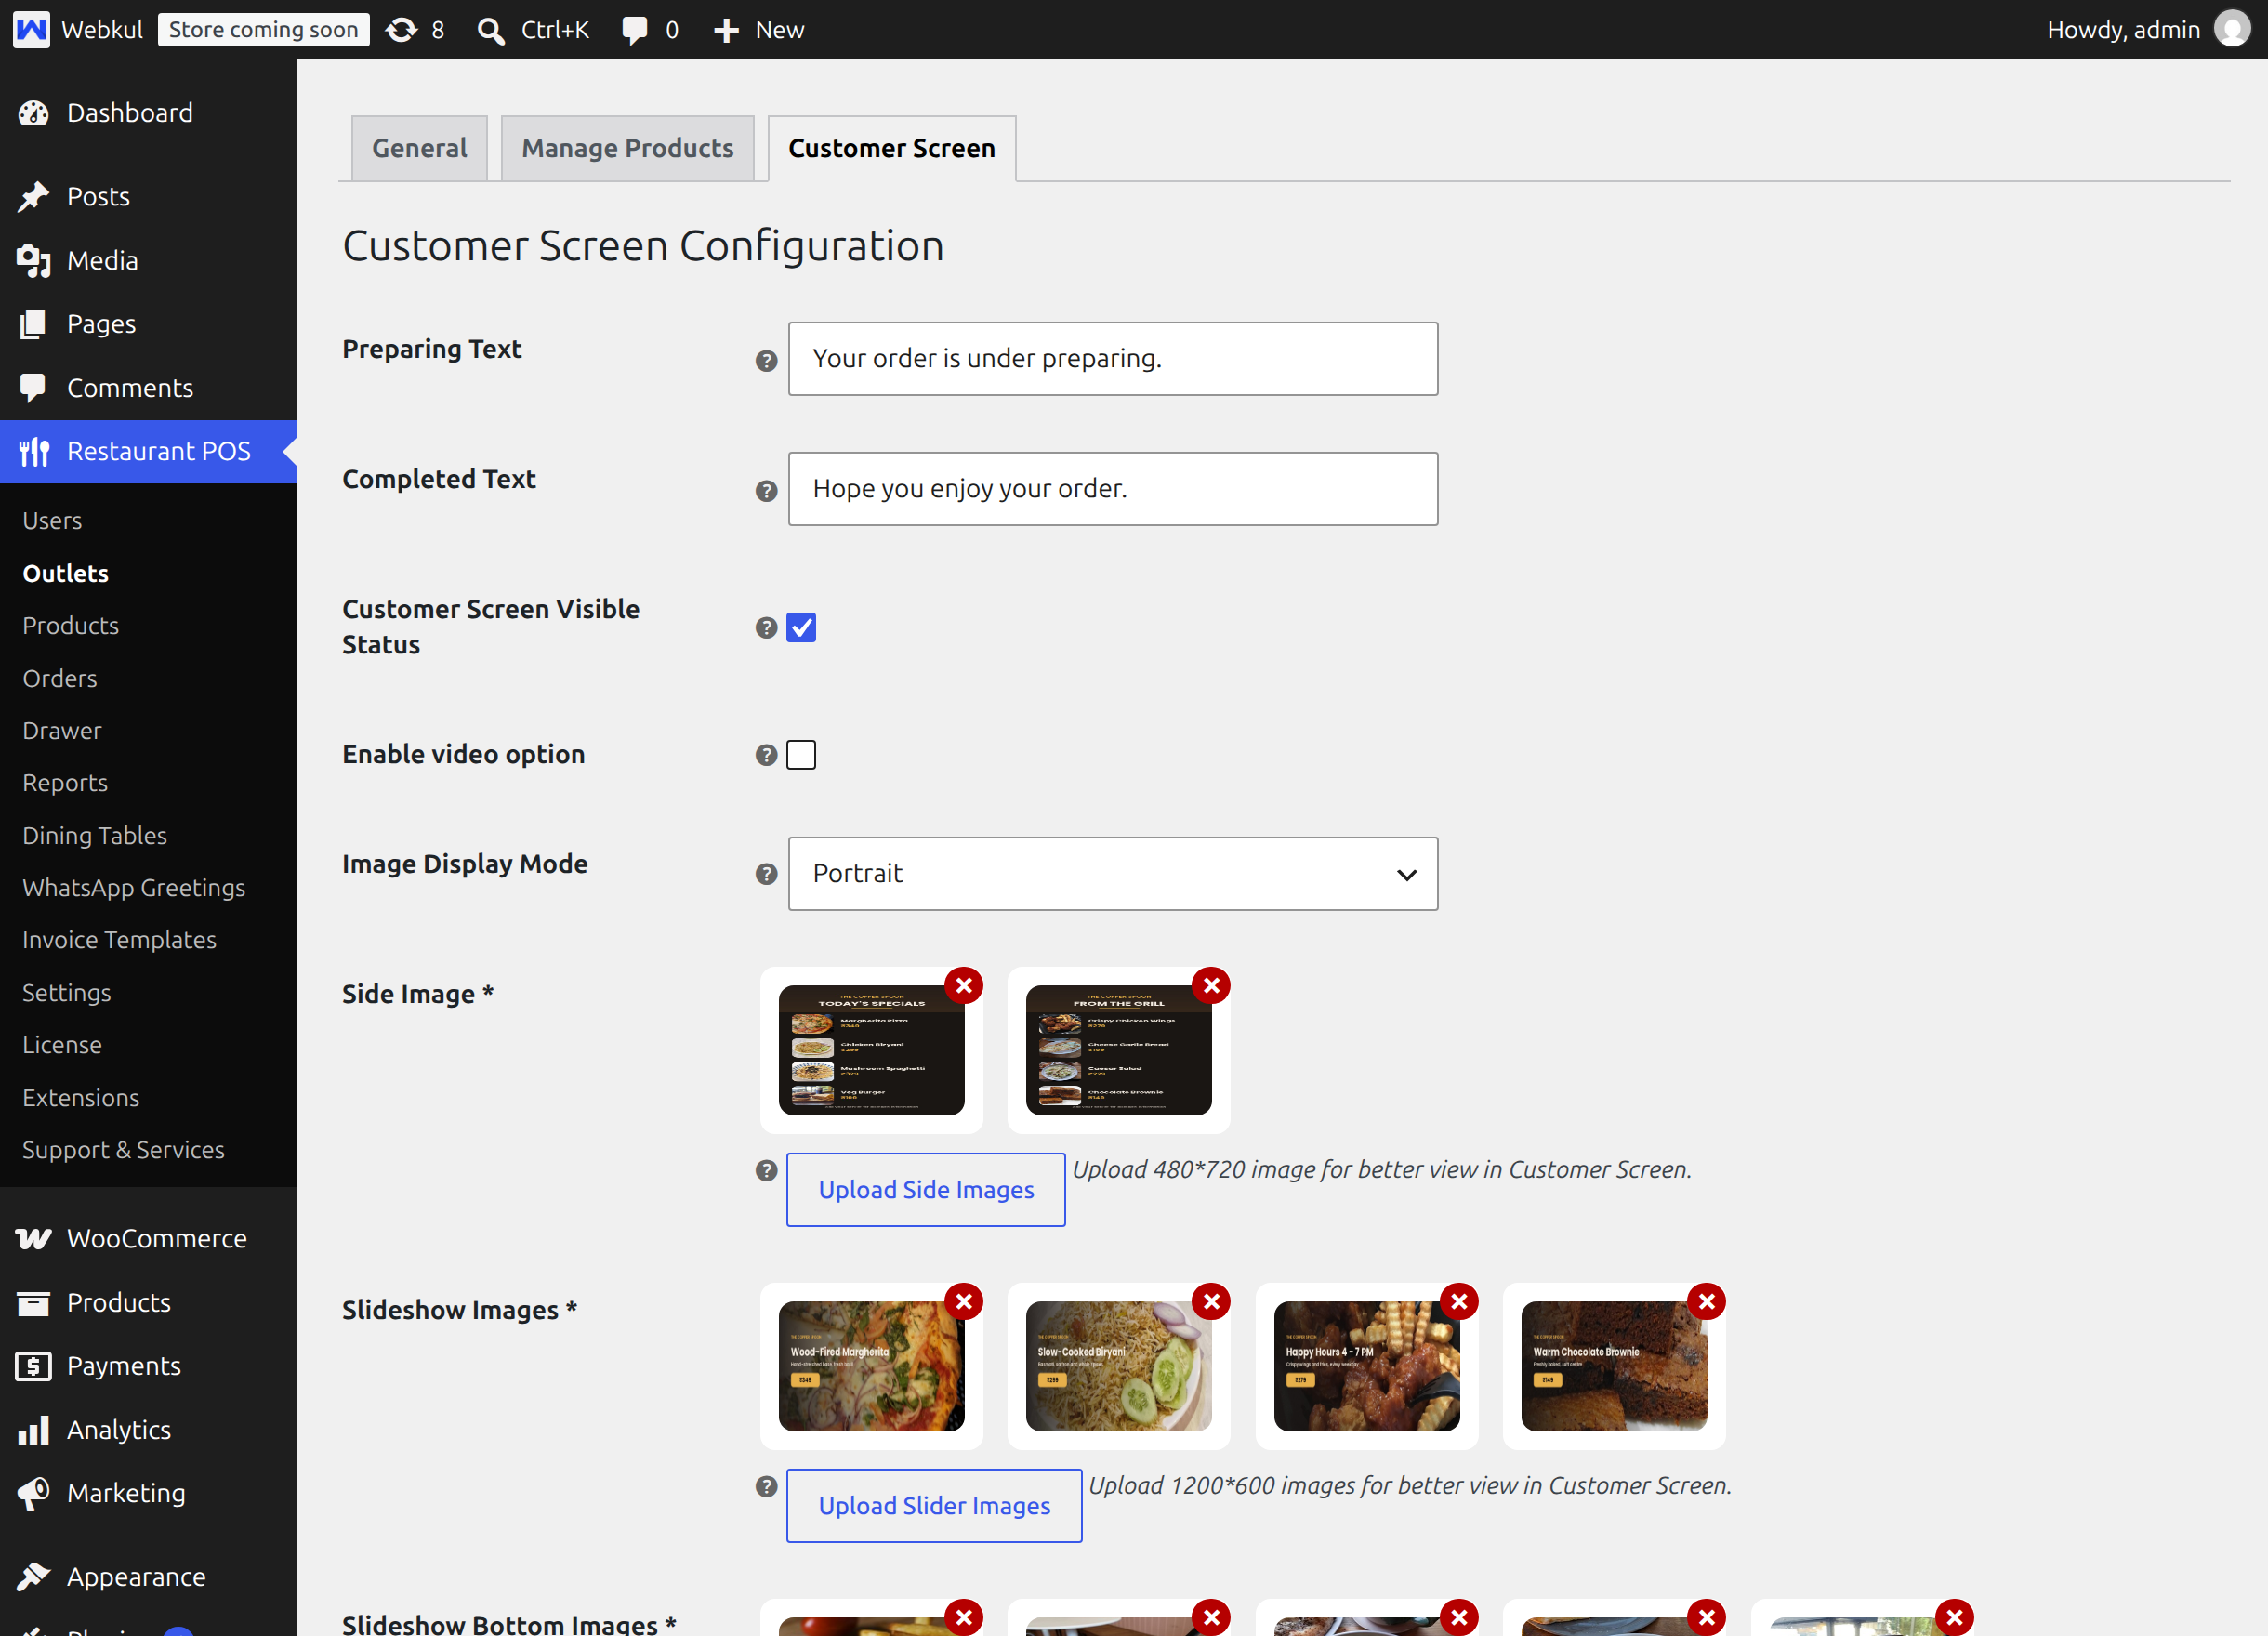Delete the Happy Hours slideshow image
The height and width of the screenshot is (1636, 2268).
click(1459, 1301)
